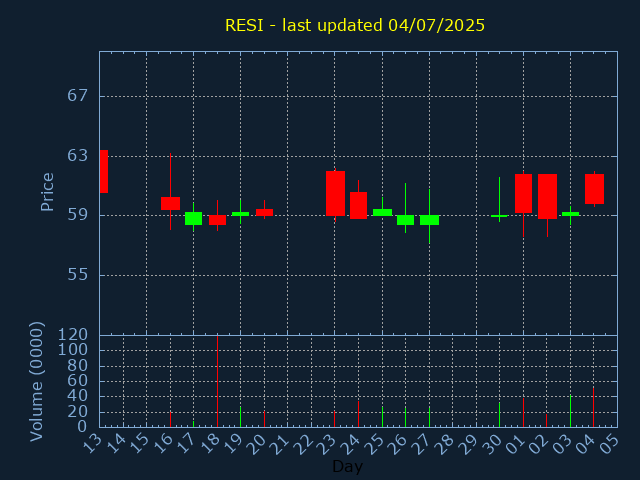The image size is (640, 480).
Task: Click price tick label 59
Action: tap(78, 215)
